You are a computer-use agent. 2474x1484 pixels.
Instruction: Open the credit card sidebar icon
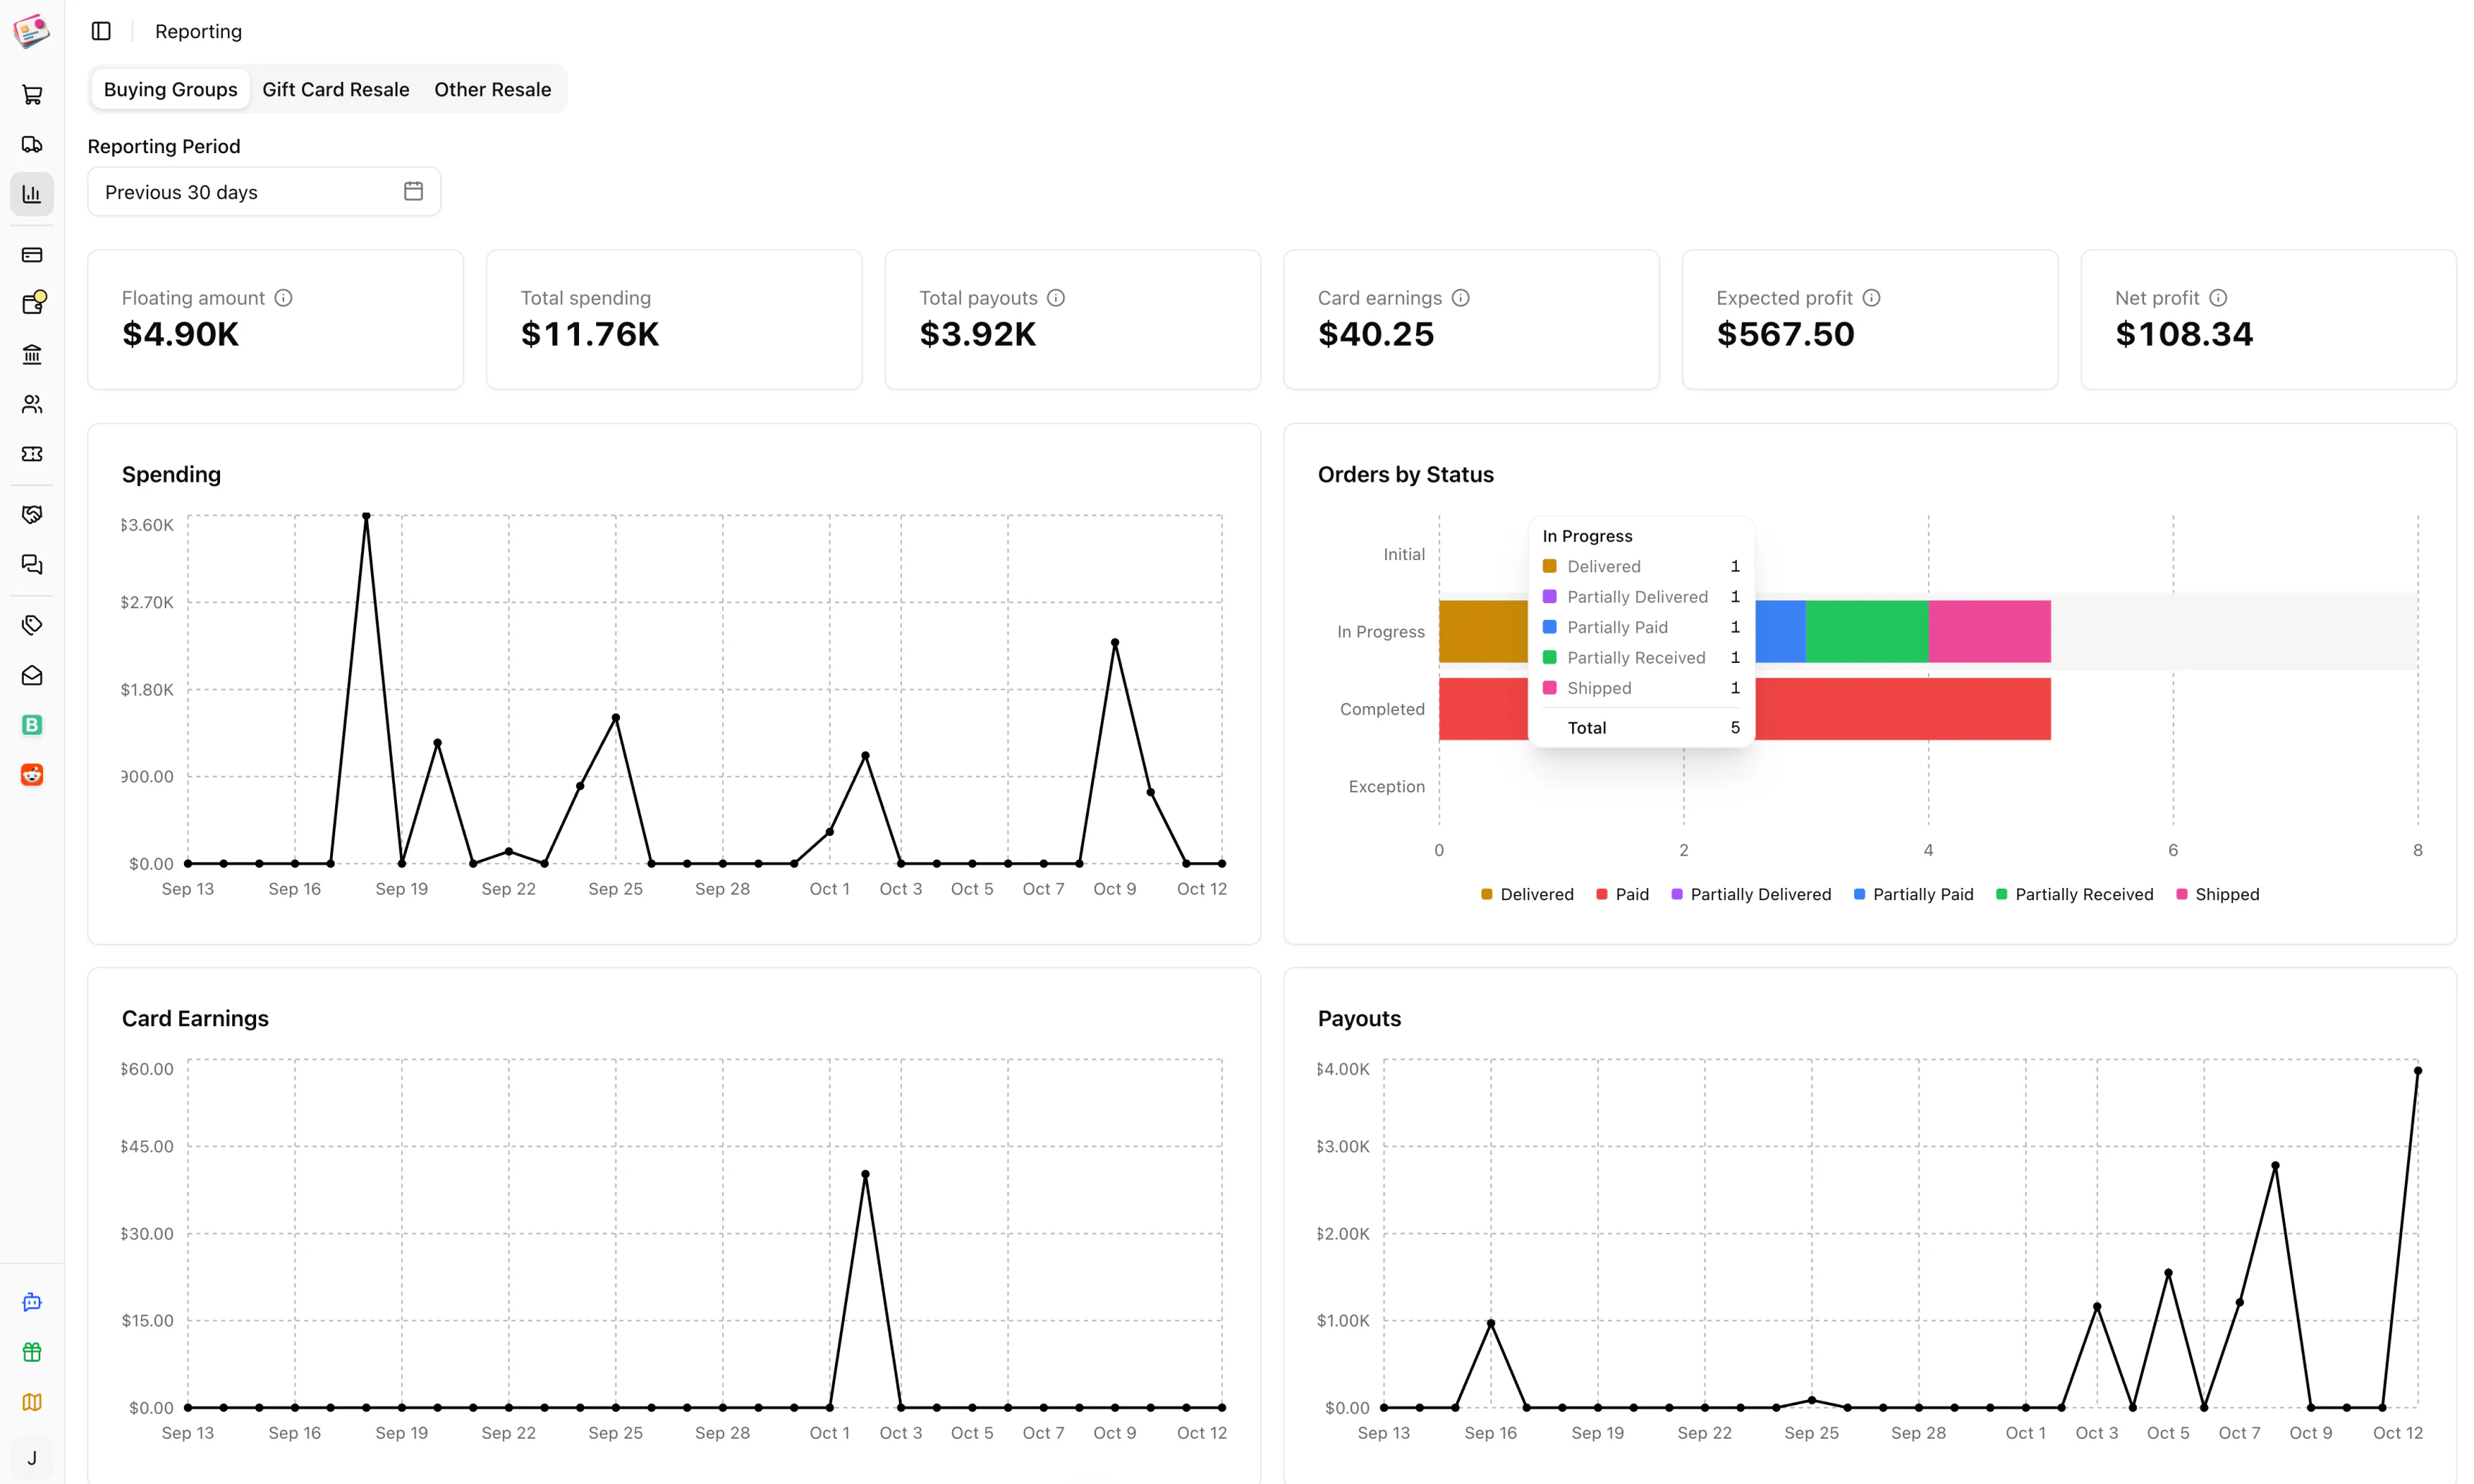pos(32,255)
